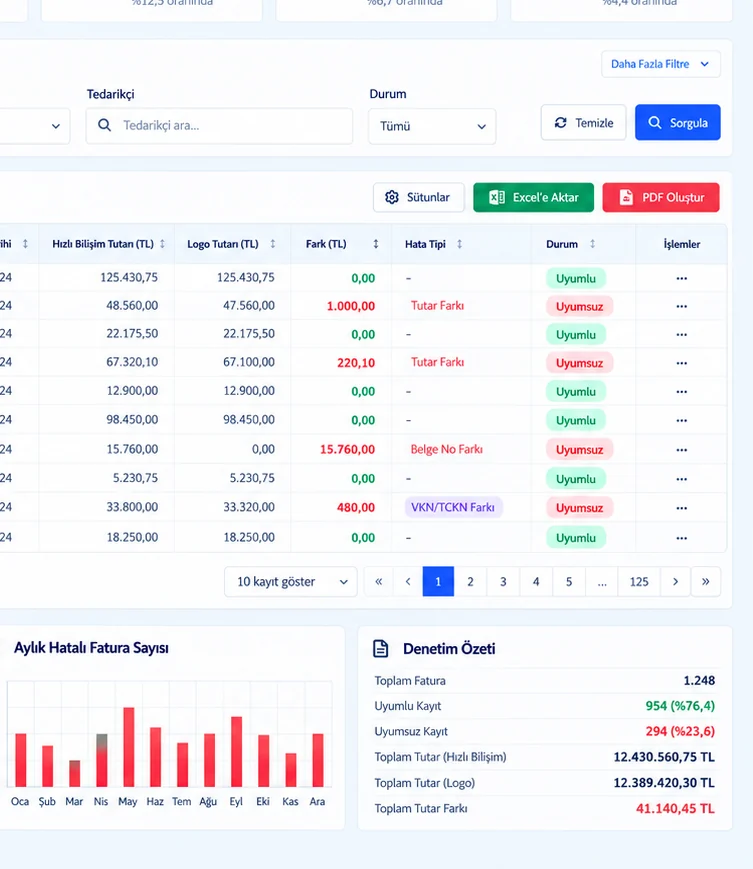Viewport: 753px width, 869px height.
Task: Select page 5 in pagination
Action: (x=569, y=581)
